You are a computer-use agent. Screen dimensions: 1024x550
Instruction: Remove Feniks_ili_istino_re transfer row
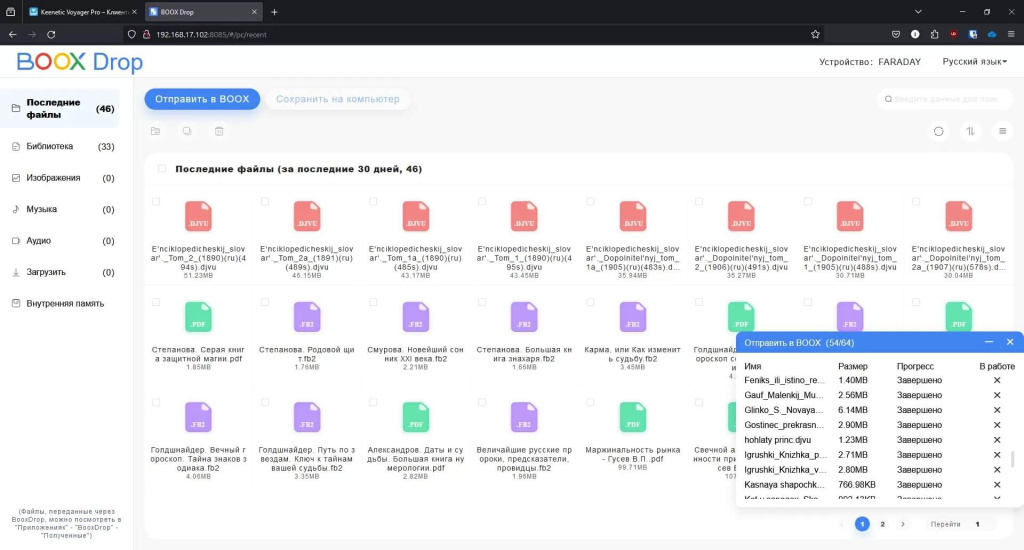[x=997, y=380]
